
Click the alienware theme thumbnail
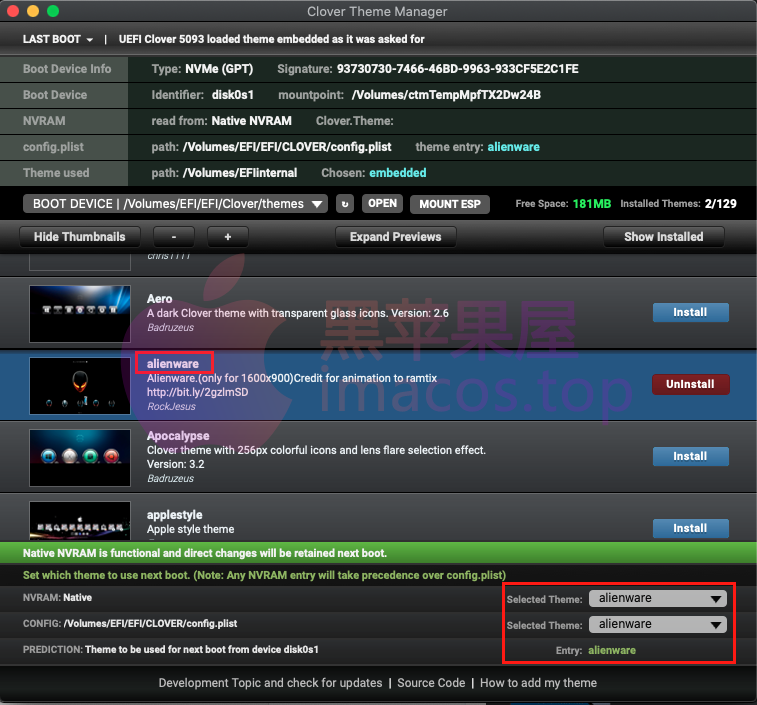coord(80,384)
